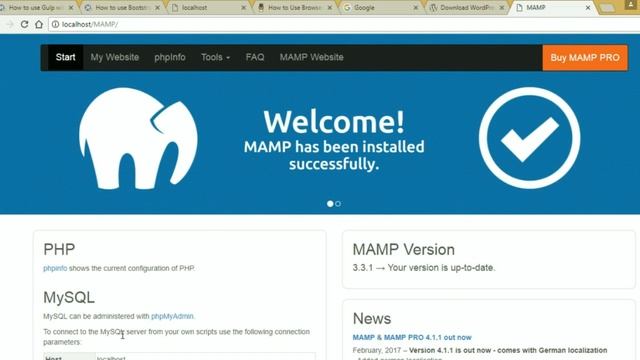Open the phpMyAdmin link

point(172,316)
